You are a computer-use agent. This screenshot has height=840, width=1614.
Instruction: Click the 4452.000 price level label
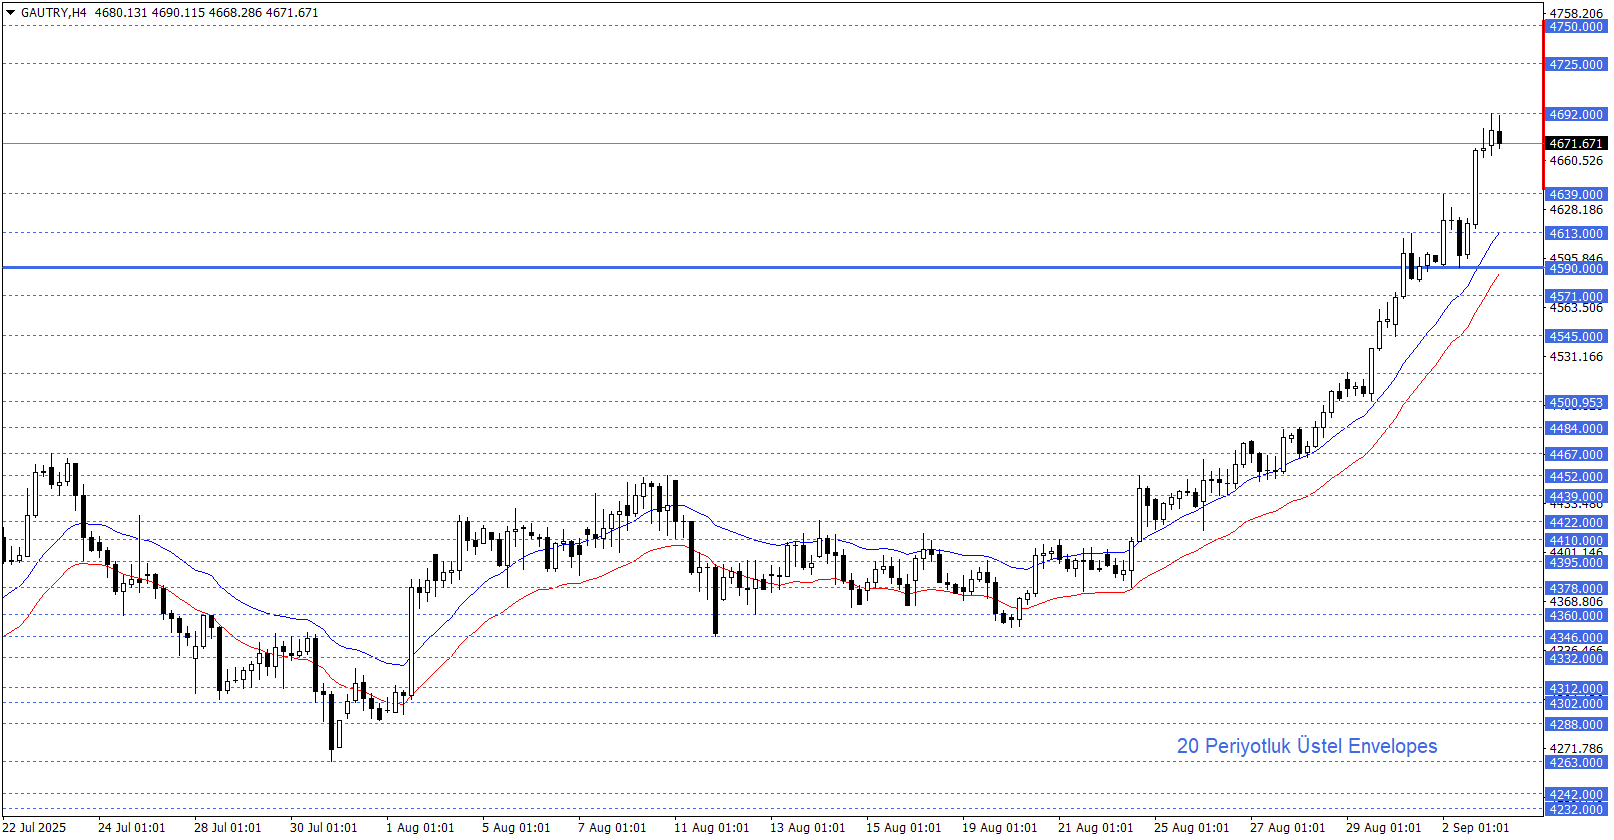click(1576, 477)
